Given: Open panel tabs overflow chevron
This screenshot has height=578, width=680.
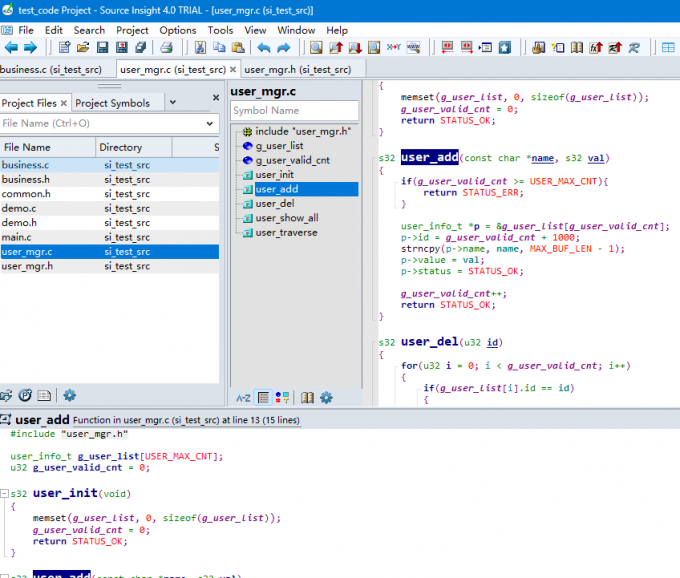Looking at the screenshot, I should (x=173, y=102).
